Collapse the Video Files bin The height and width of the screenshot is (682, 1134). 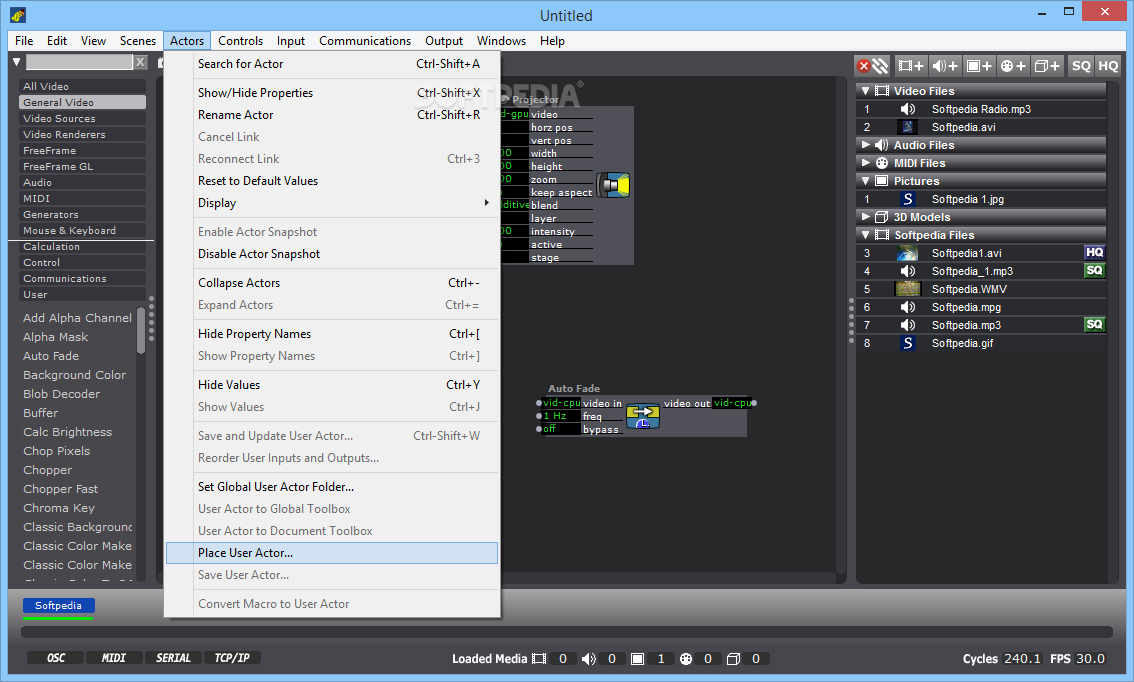[865, 91]
